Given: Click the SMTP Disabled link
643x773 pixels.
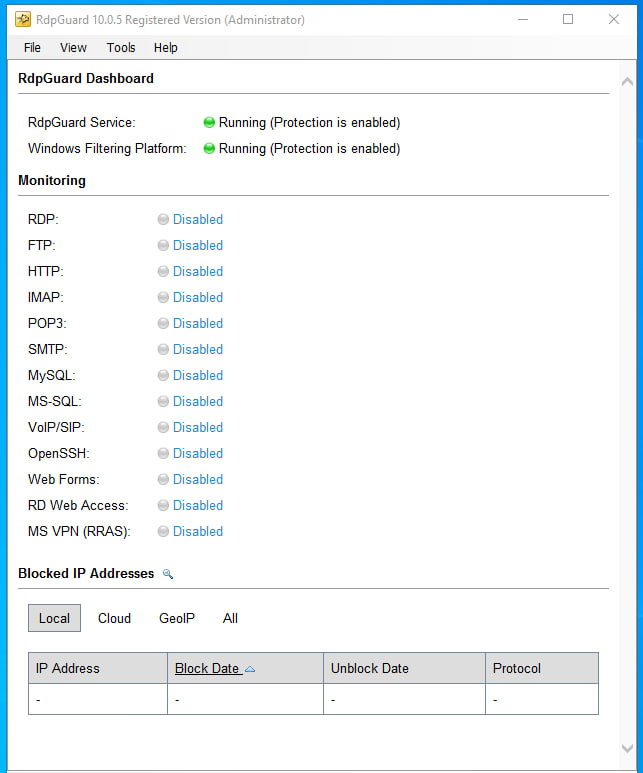Looking at the screenshot, I should click(197, 349).
